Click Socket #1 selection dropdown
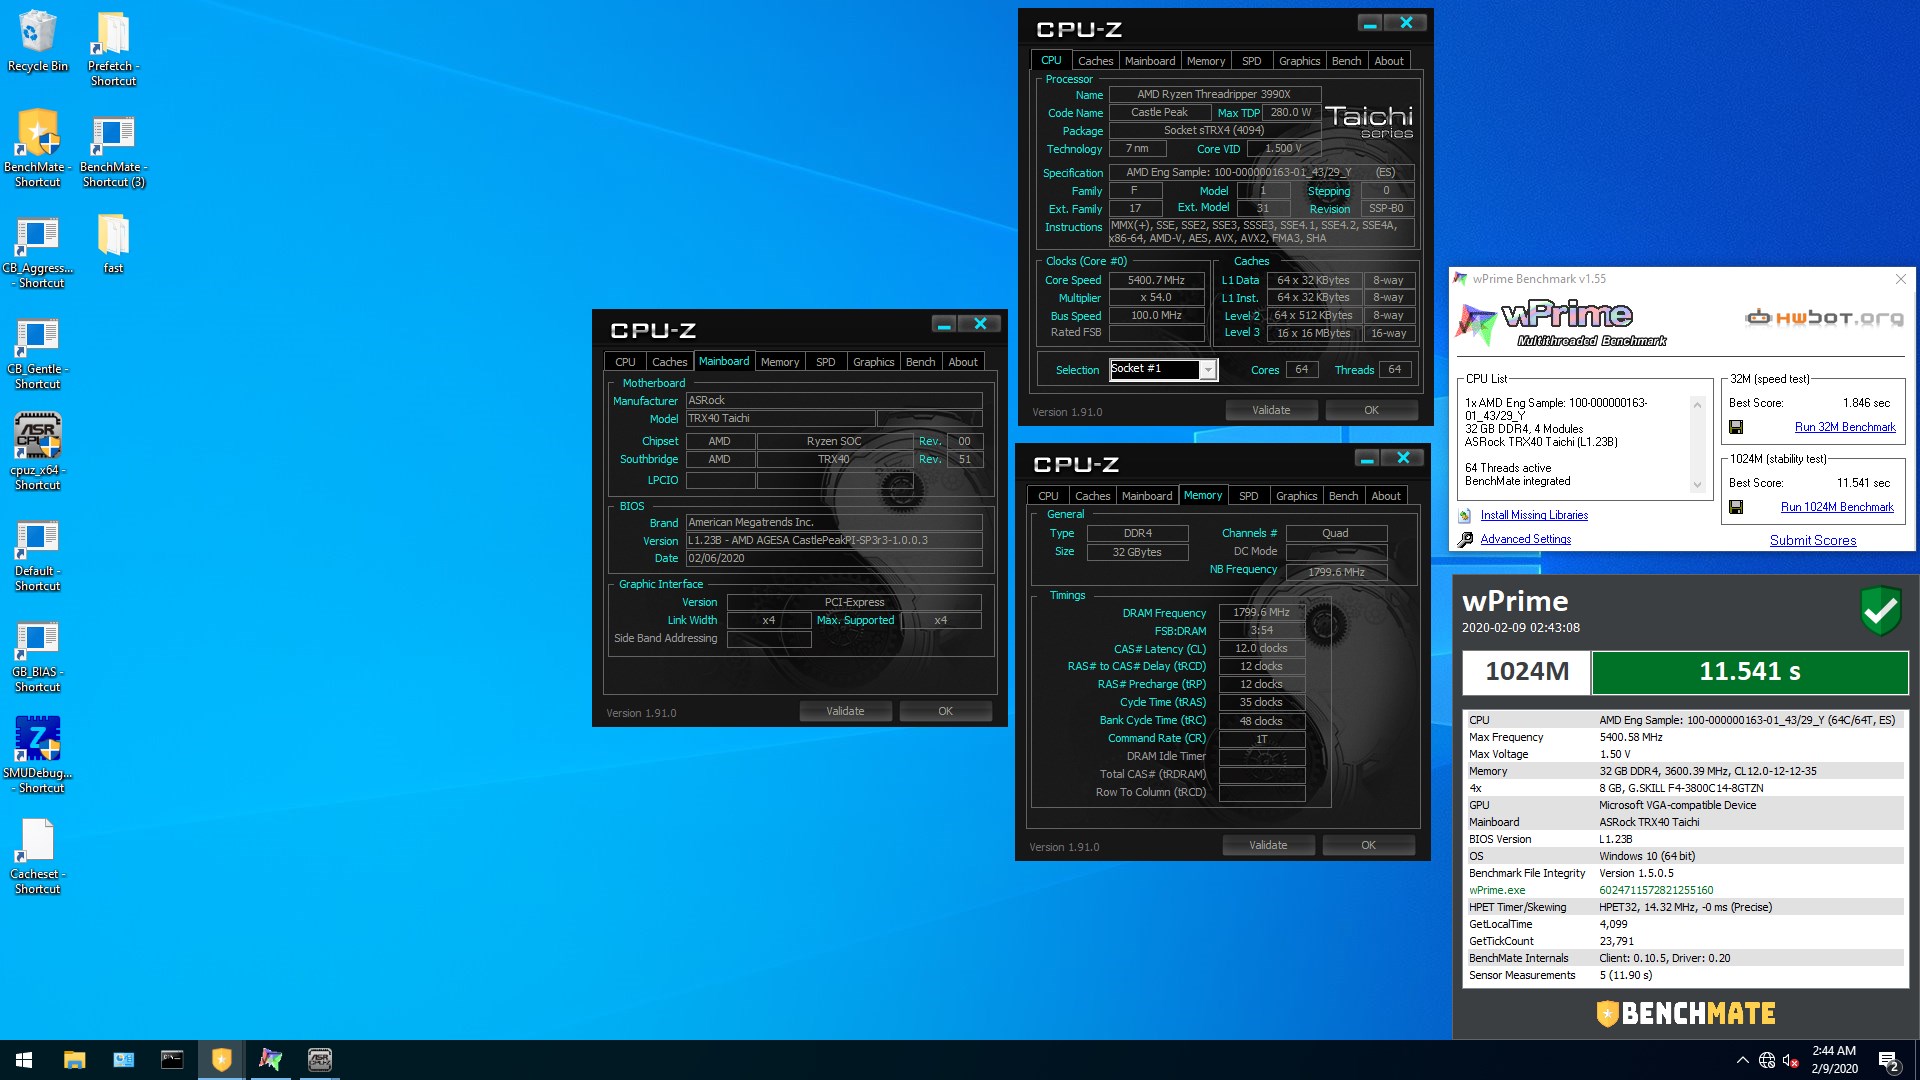The image size is (1920, 1080). point(1159,369)
